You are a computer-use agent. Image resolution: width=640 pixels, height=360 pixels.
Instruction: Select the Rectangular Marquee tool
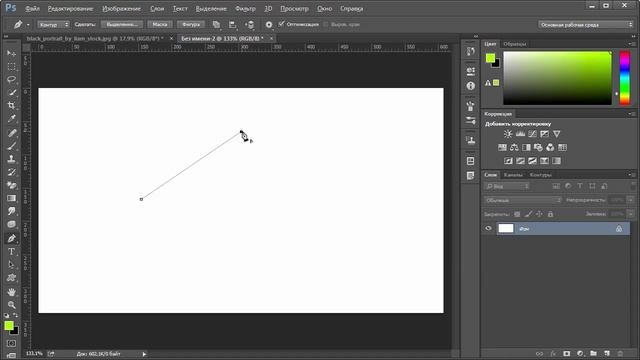click(x=11, y=67)
